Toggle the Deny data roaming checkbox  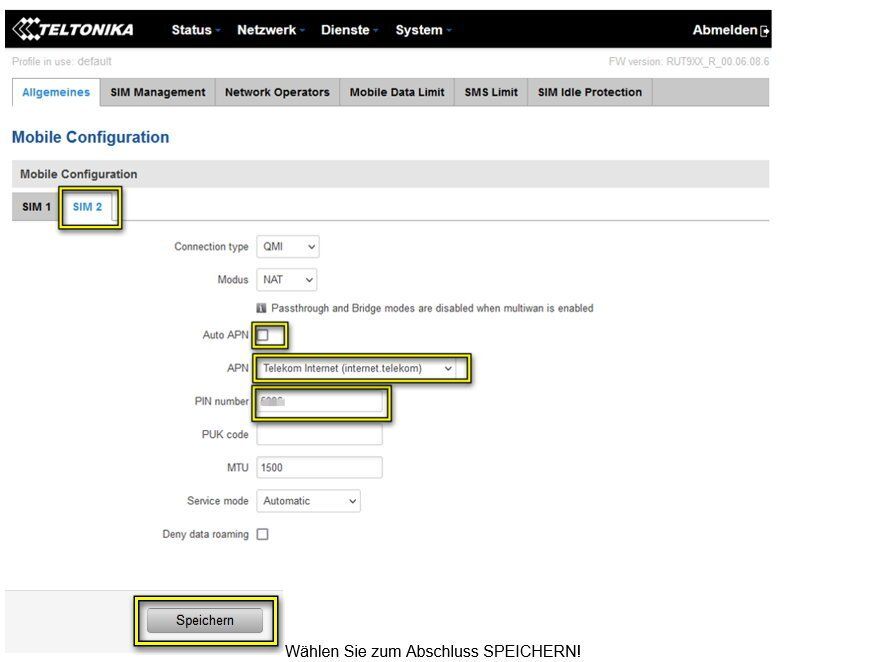point(263,534)
